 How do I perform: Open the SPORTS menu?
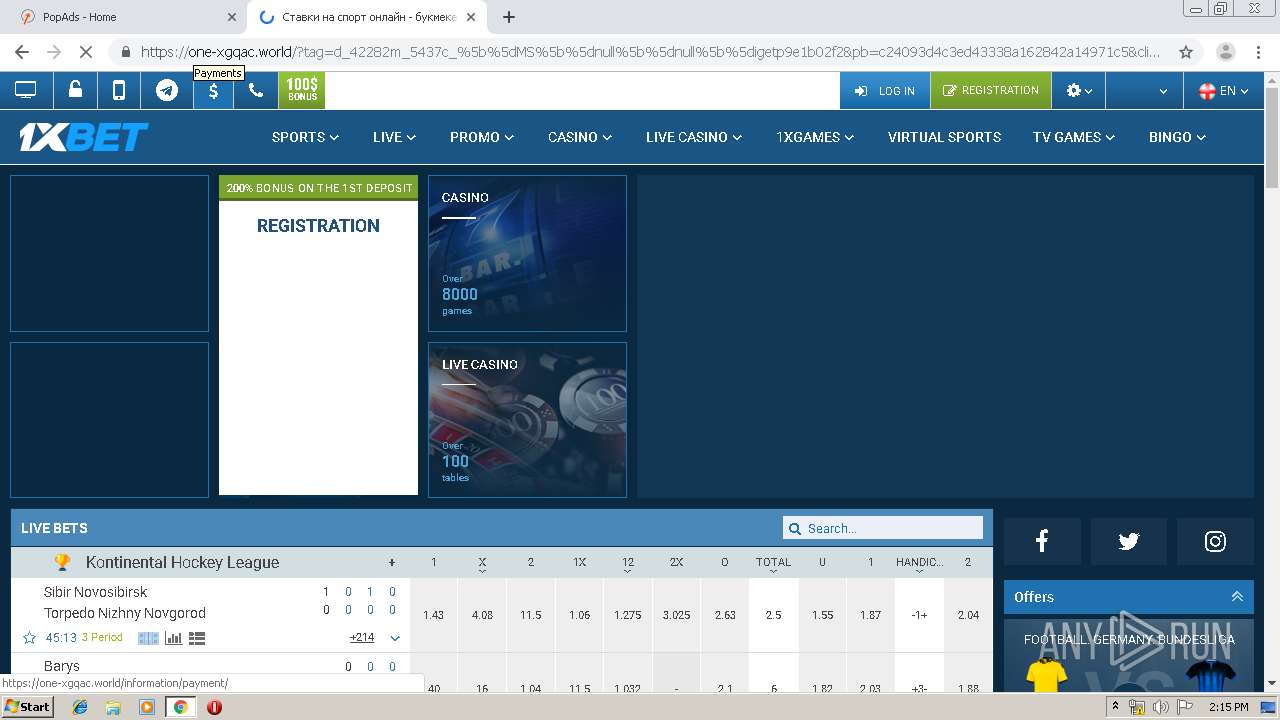click(x=305, y=137)
